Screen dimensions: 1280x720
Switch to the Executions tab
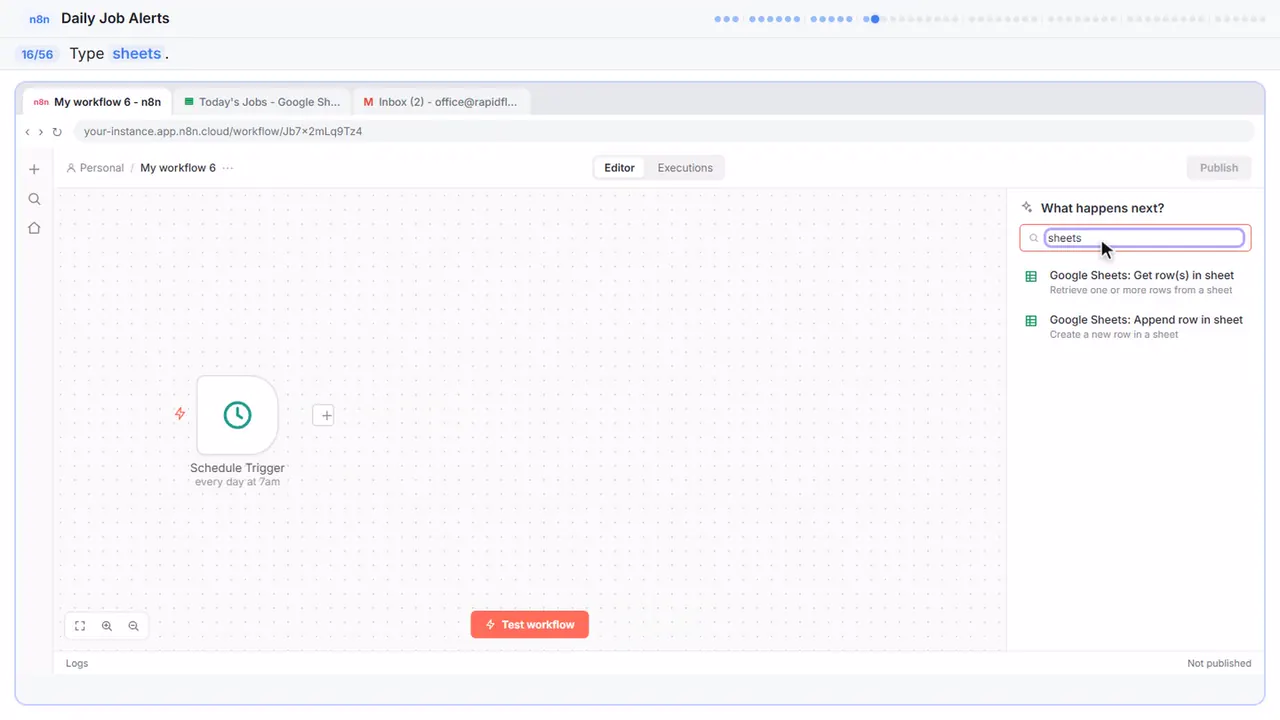click(x=685, y=168)
